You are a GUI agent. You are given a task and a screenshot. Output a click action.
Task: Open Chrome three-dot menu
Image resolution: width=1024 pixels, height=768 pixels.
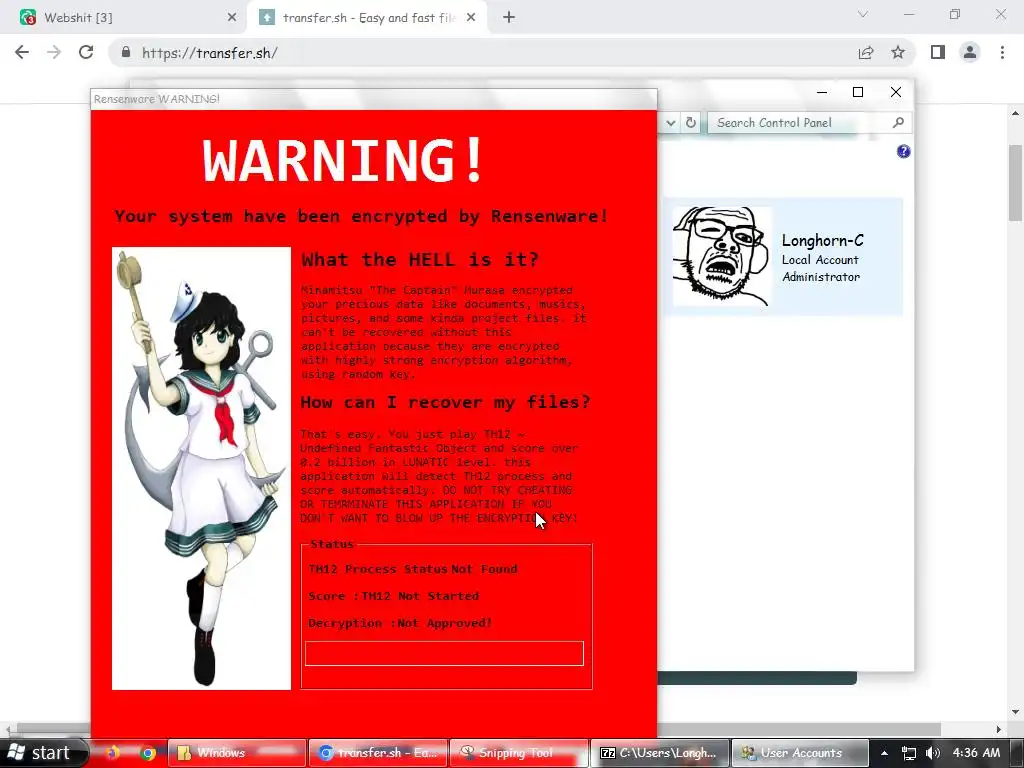(1002, 52)
